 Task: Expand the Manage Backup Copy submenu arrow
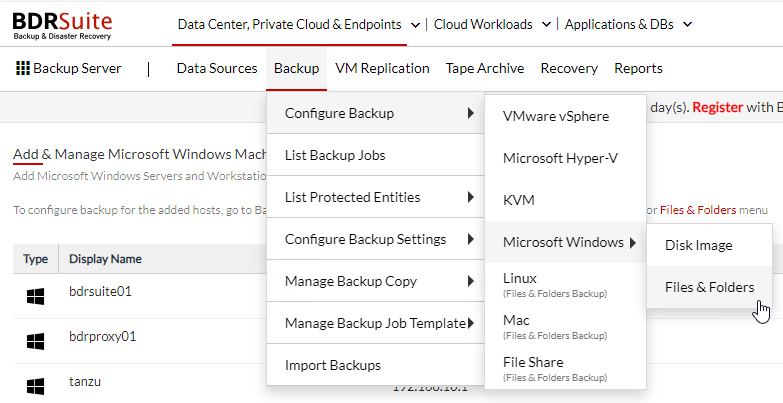click(470, 281)
